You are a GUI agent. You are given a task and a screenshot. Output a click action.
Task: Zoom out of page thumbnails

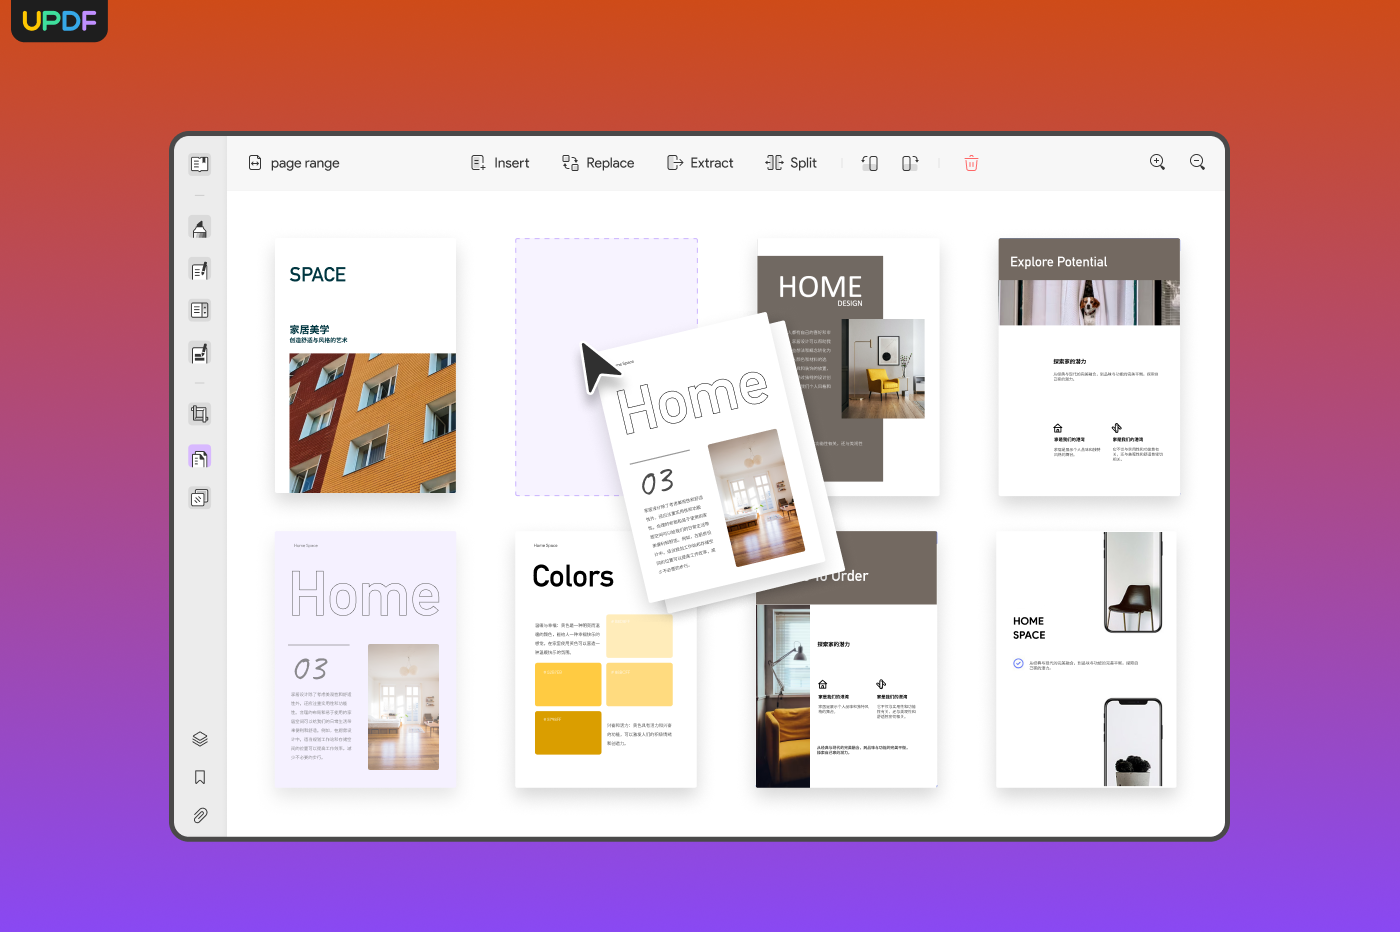pos(1197,162)
